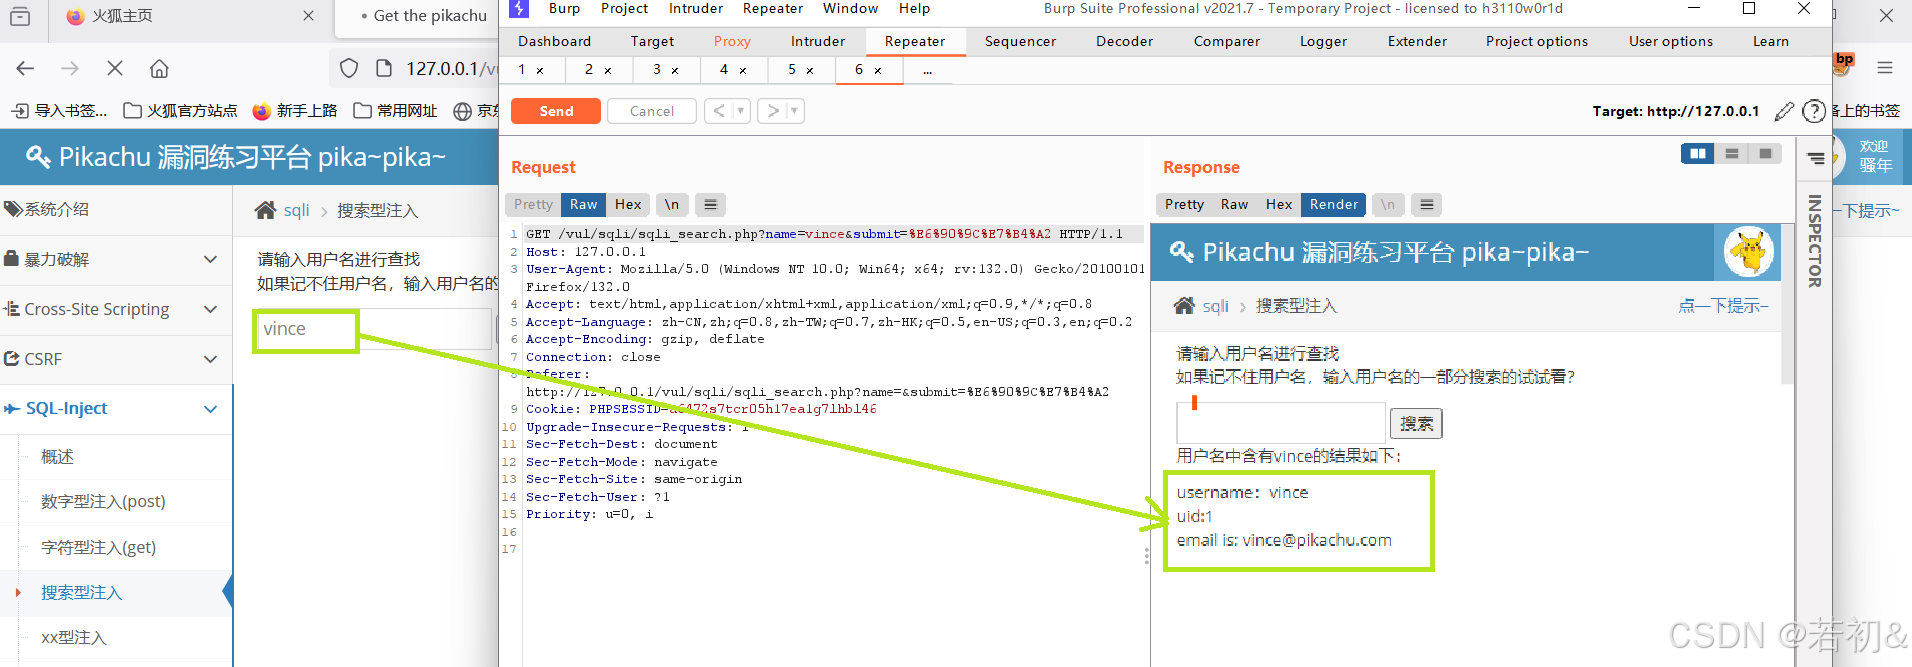This screenshot has width=1912, height=667.
Task: Go to previous request in Repeater history
Action: click(x=719, y=111)
